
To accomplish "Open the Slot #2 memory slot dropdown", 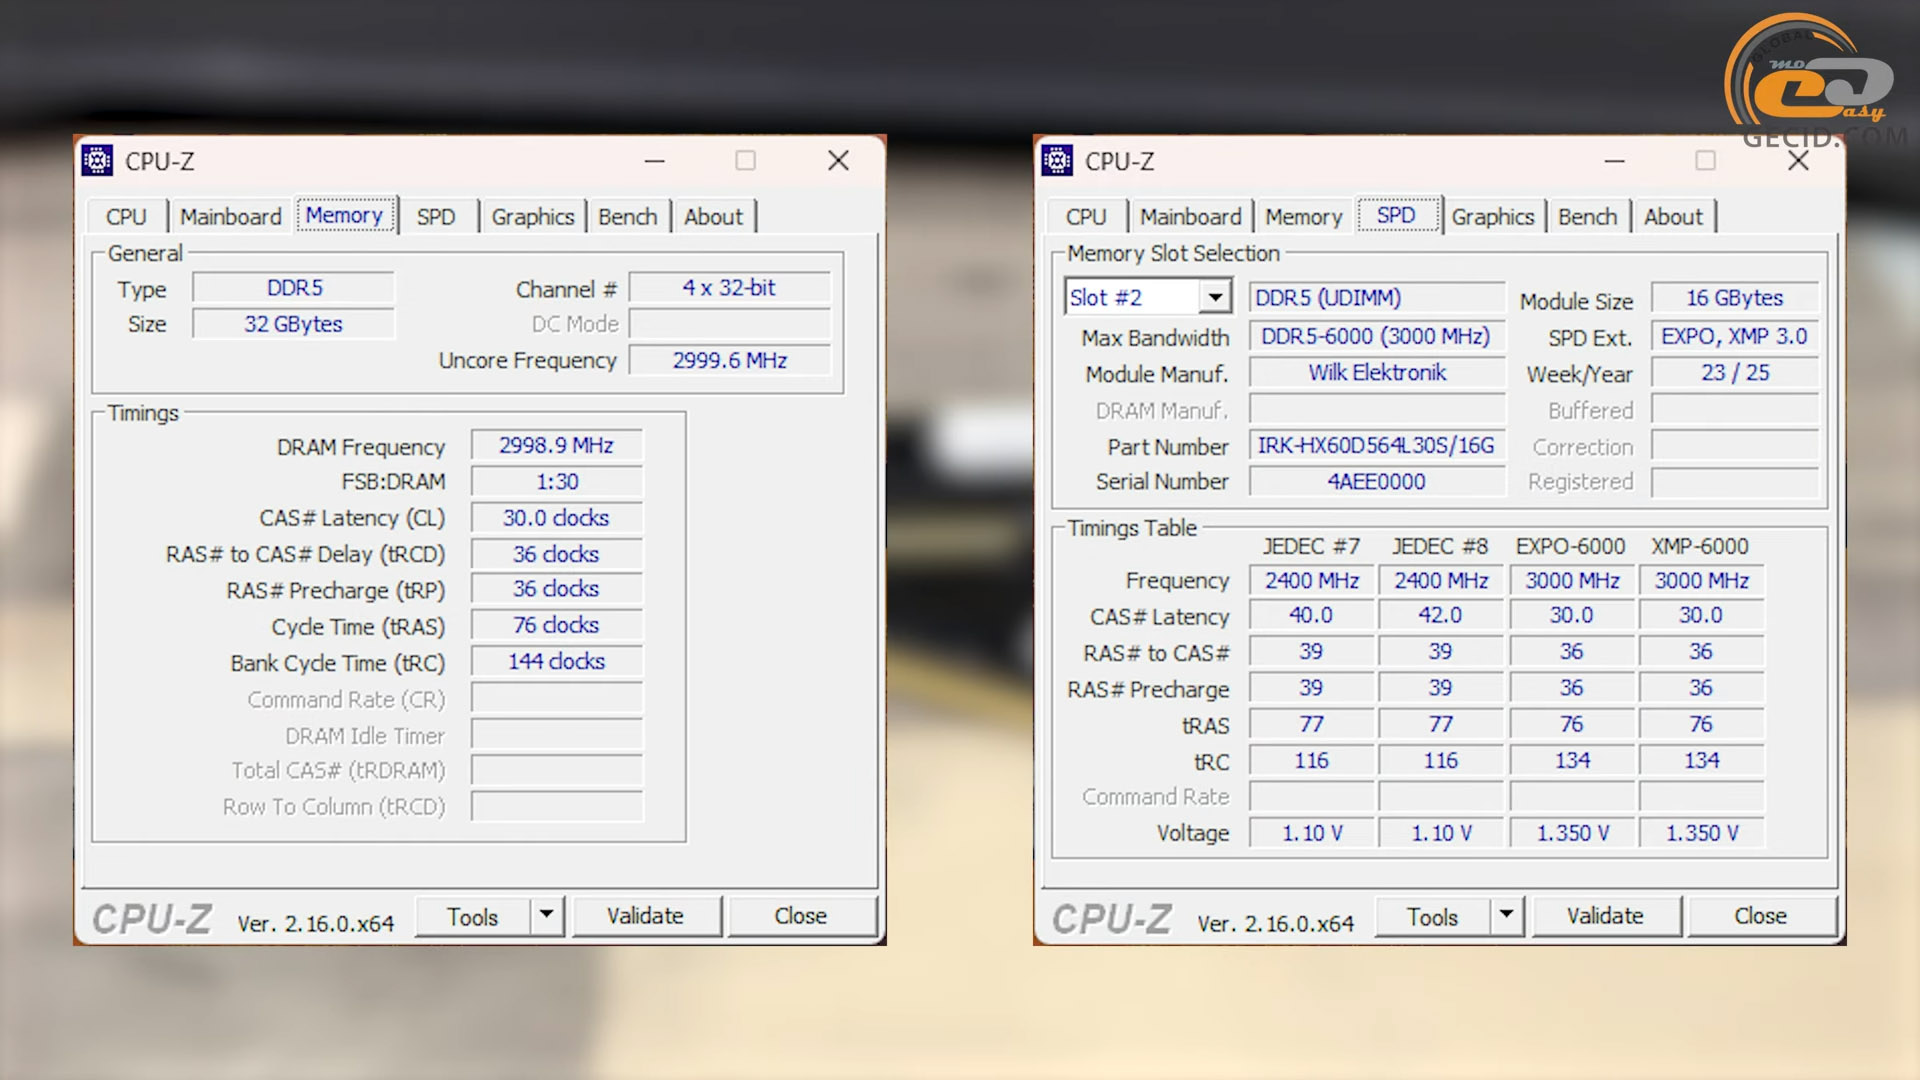I will (x=1215, y=297).
